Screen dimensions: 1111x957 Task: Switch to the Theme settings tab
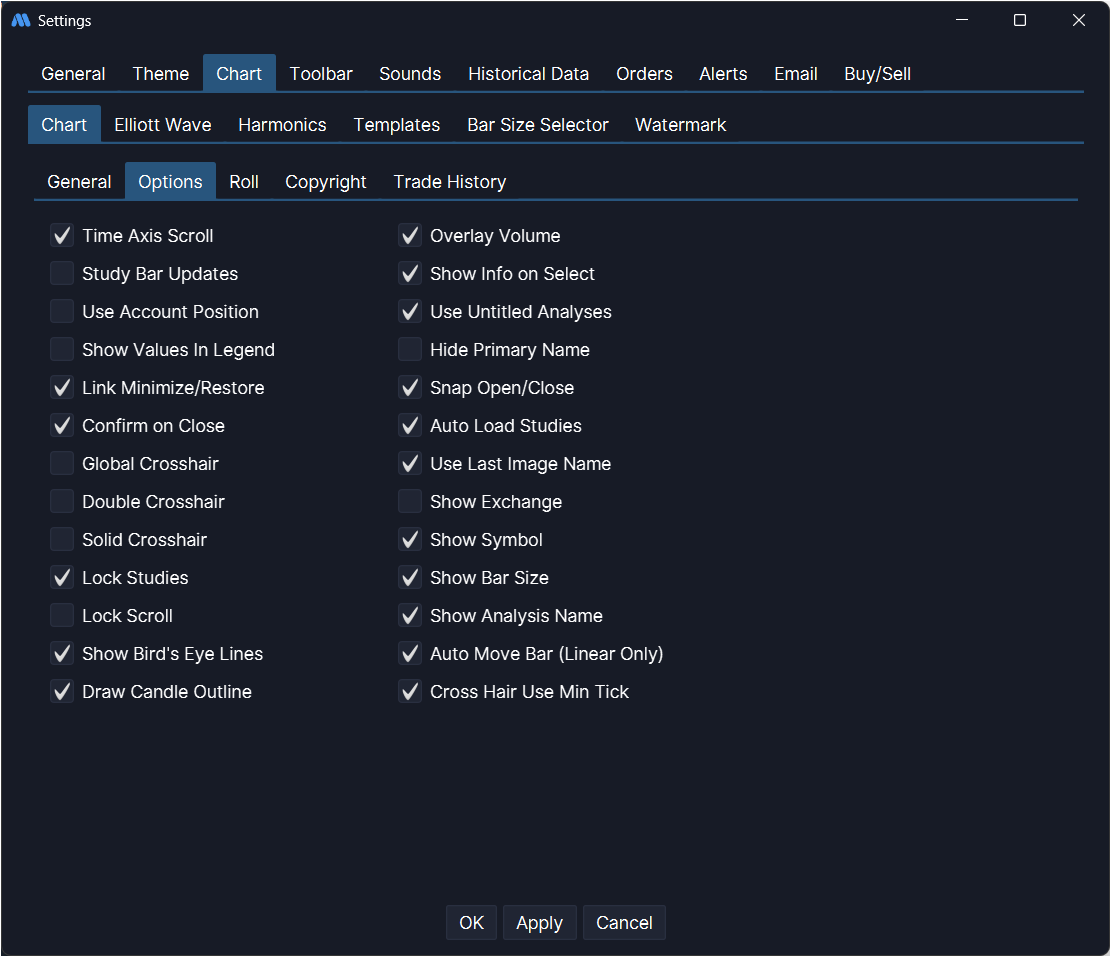[161, 74]
